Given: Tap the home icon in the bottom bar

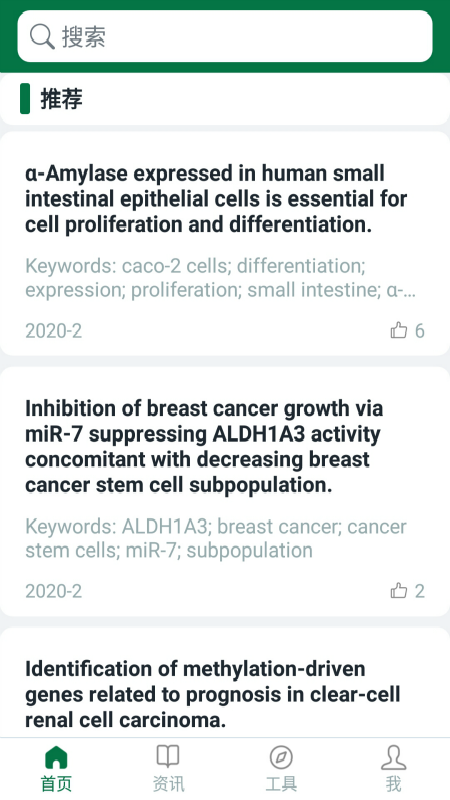Looking at the screenshot, I should coord(56,757).
